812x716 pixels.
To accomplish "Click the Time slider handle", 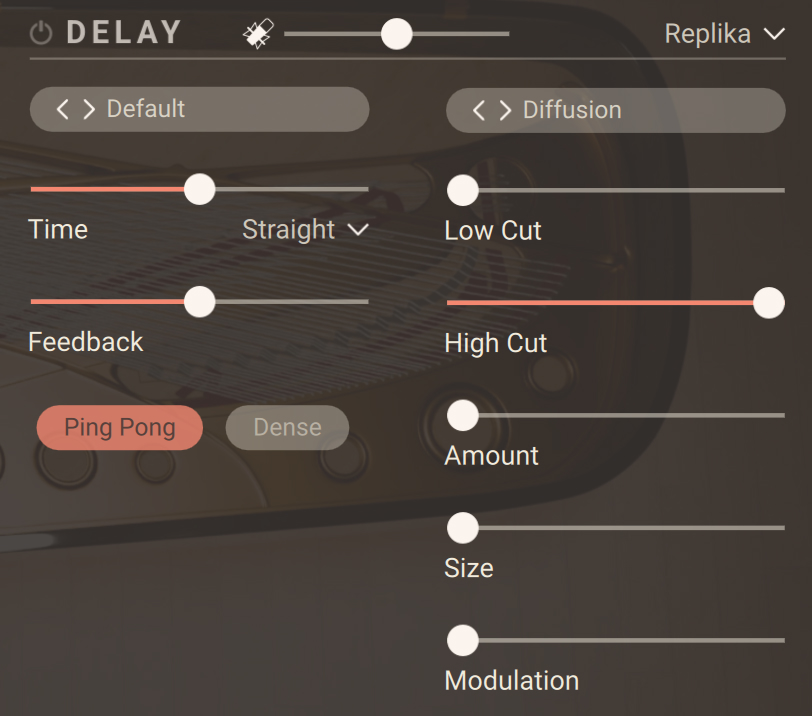I will (200, 188).
